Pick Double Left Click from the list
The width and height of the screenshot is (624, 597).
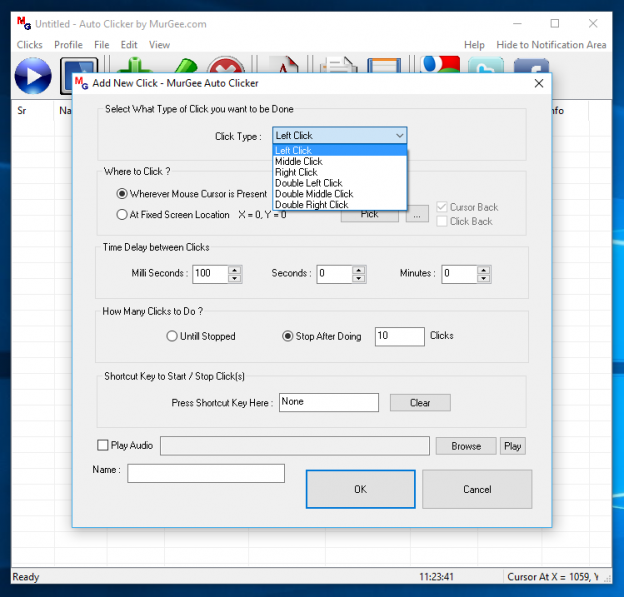[x=308, y=183]
